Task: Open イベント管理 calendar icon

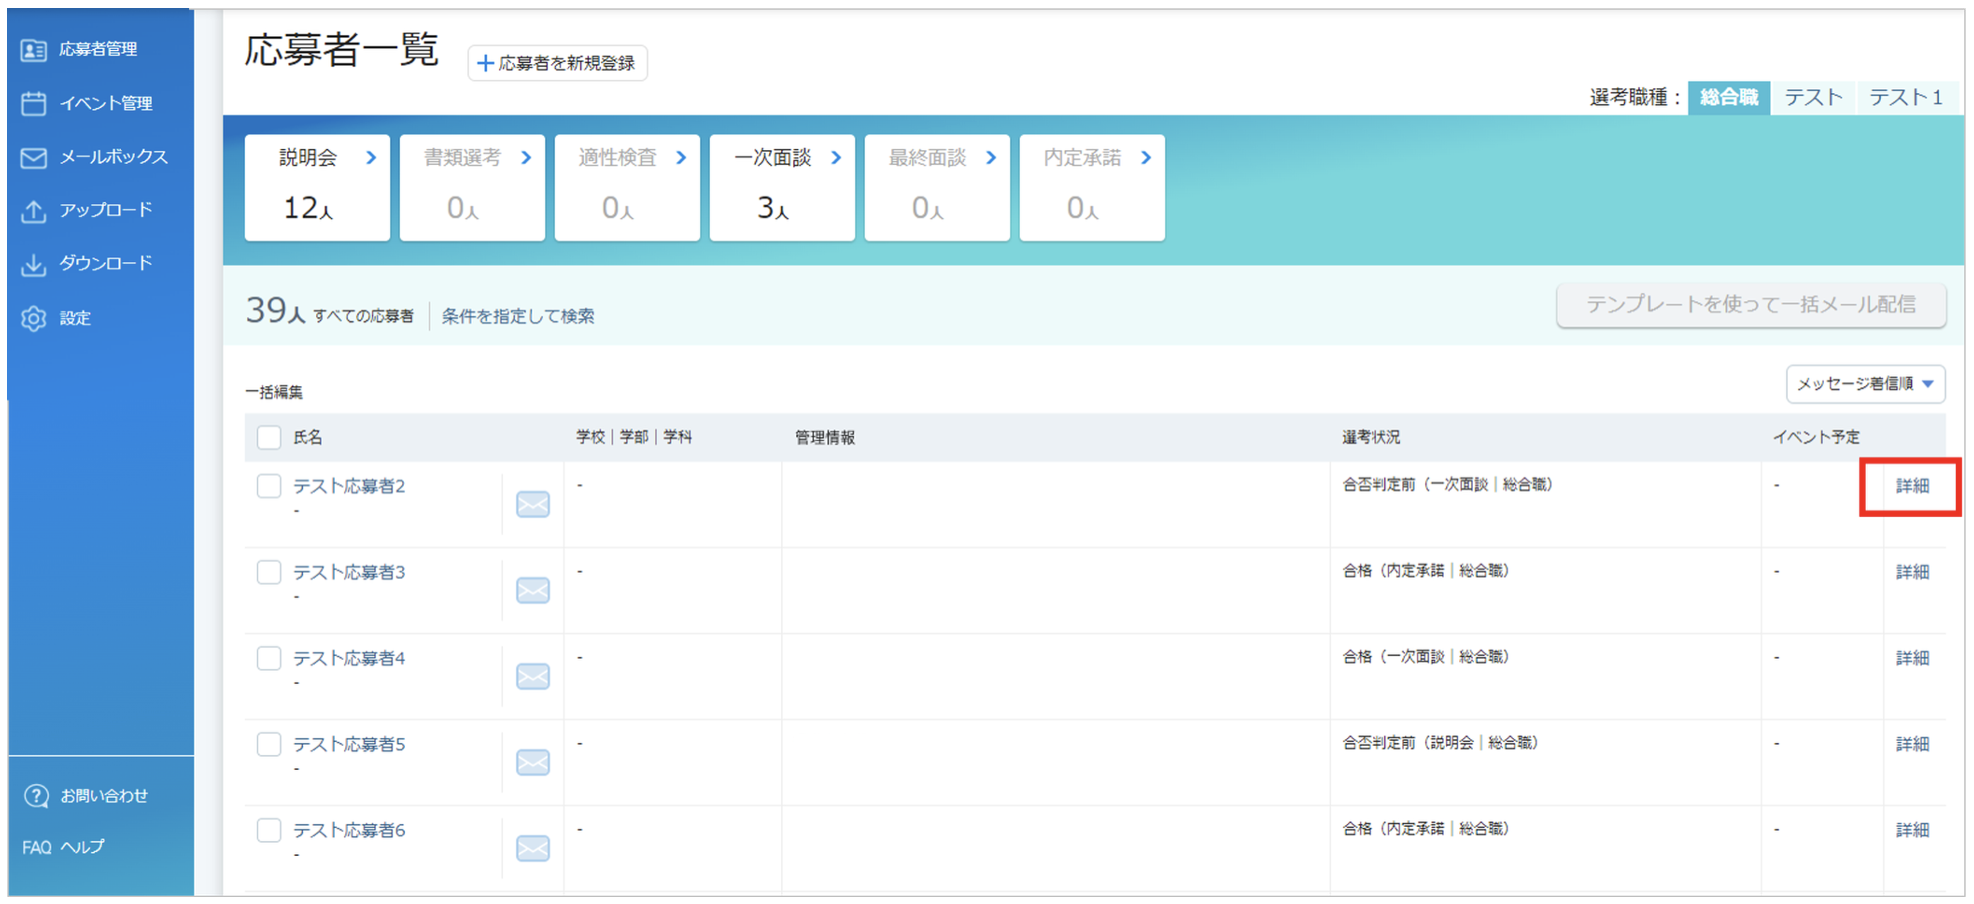Action: [34, 103]
